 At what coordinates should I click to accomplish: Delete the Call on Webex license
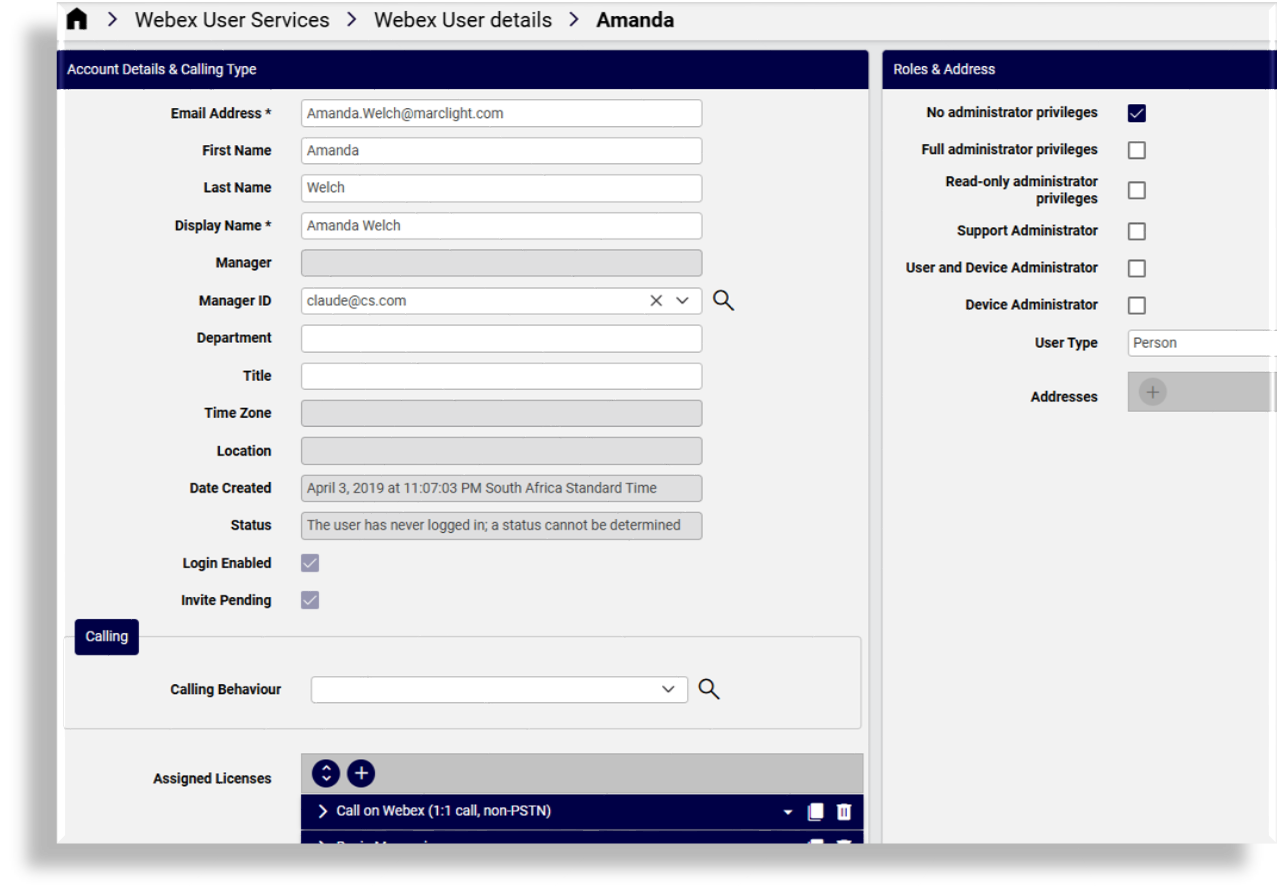tap(843, 811)
